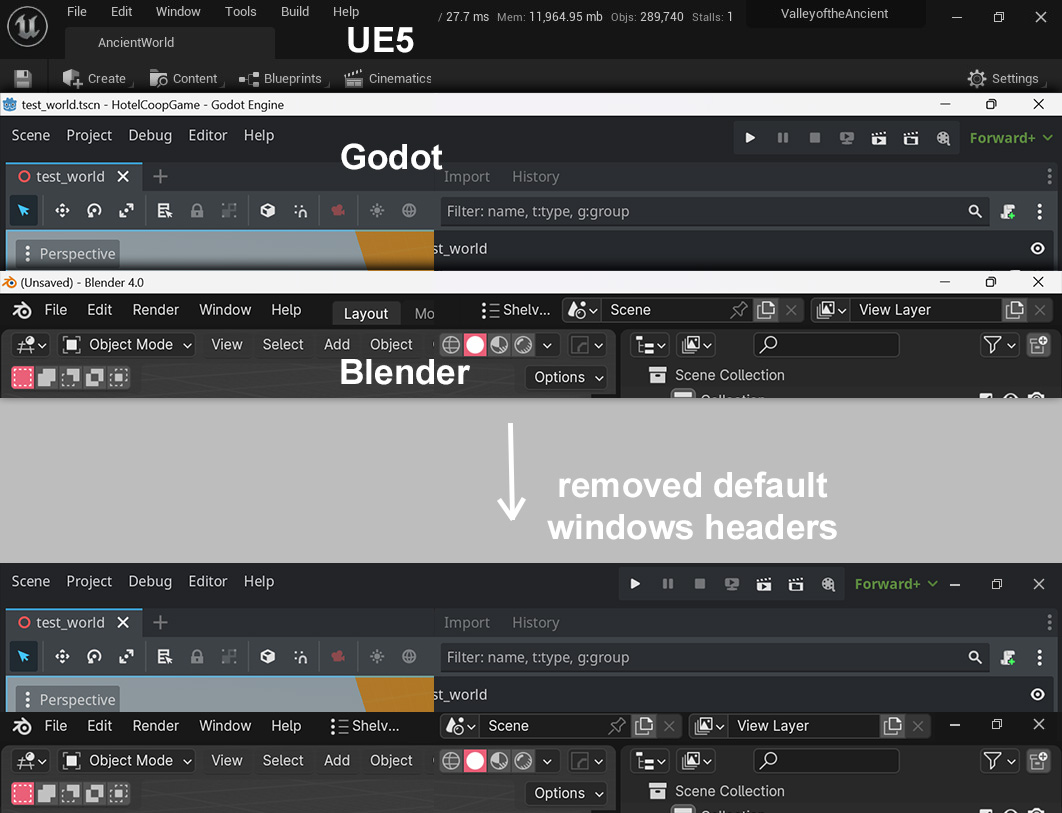This screenshot has height=813, width=1062.
Task: Stop running project in the titled Godot window
Action: tap(815, 138)
